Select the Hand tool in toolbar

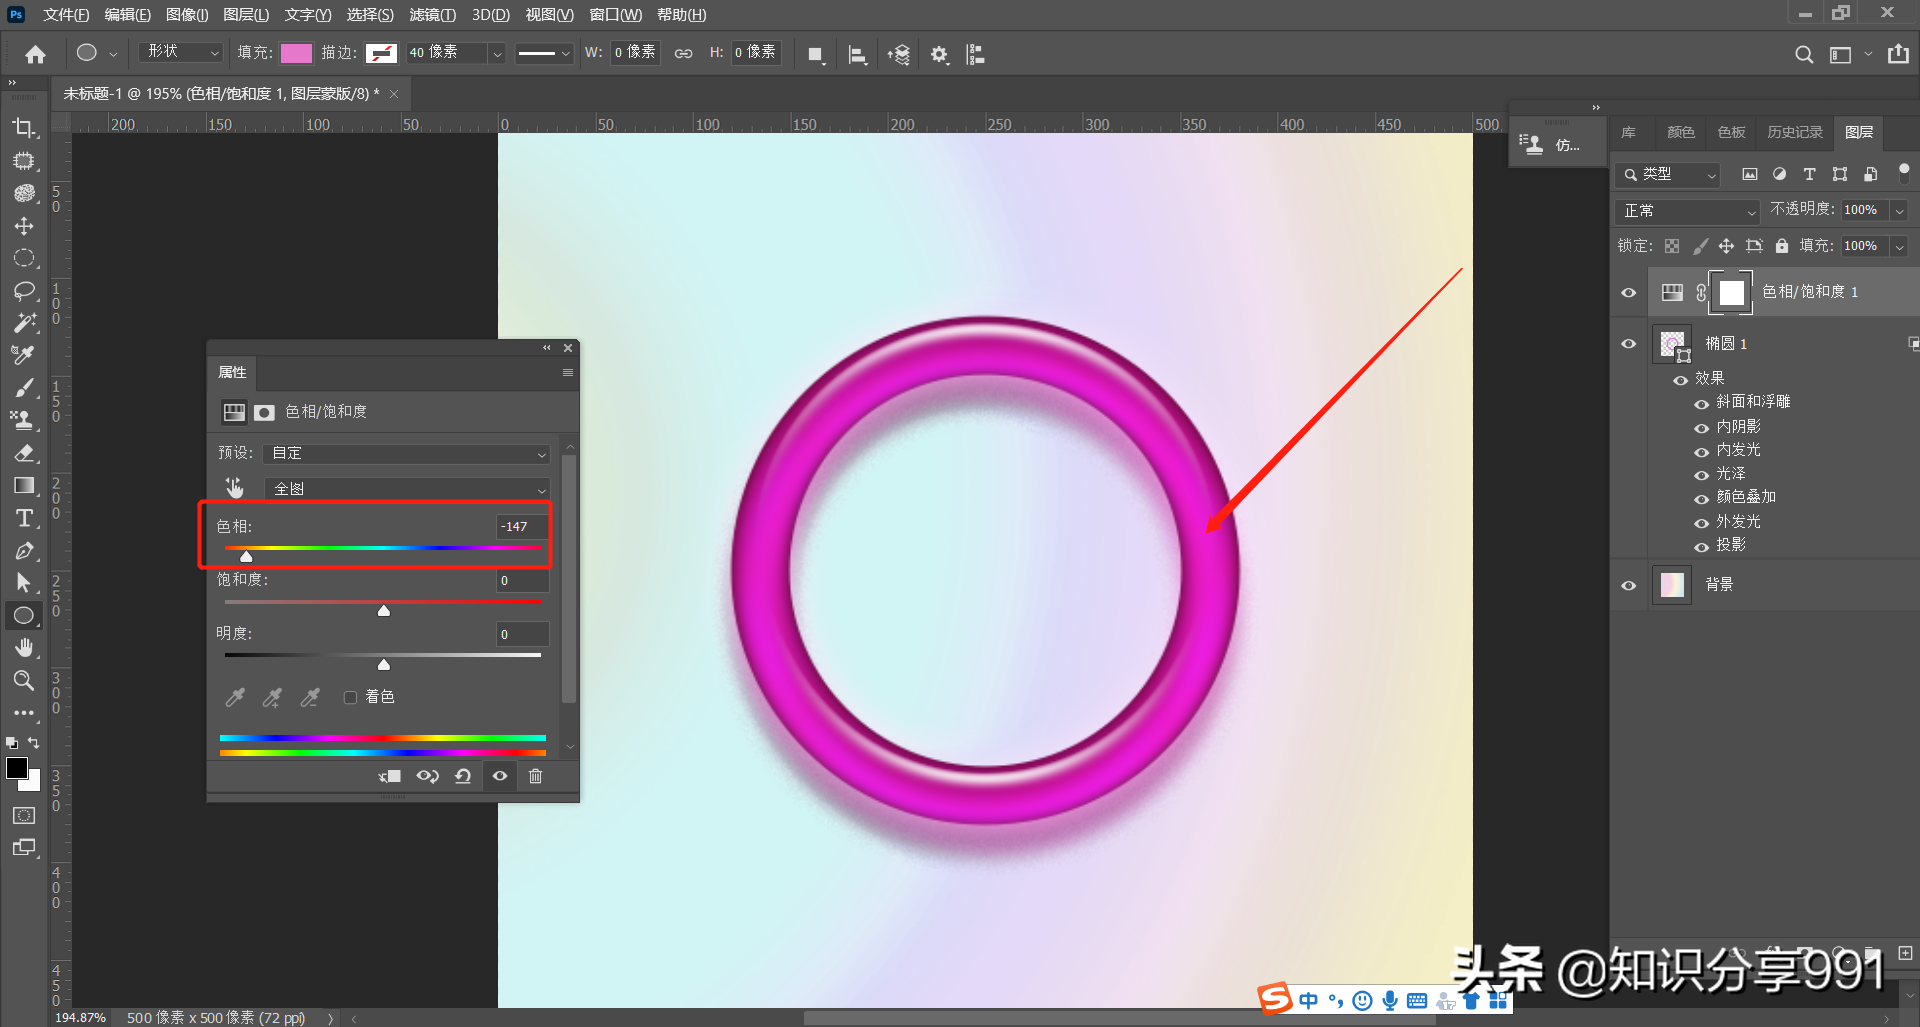(x=24, y=648)
